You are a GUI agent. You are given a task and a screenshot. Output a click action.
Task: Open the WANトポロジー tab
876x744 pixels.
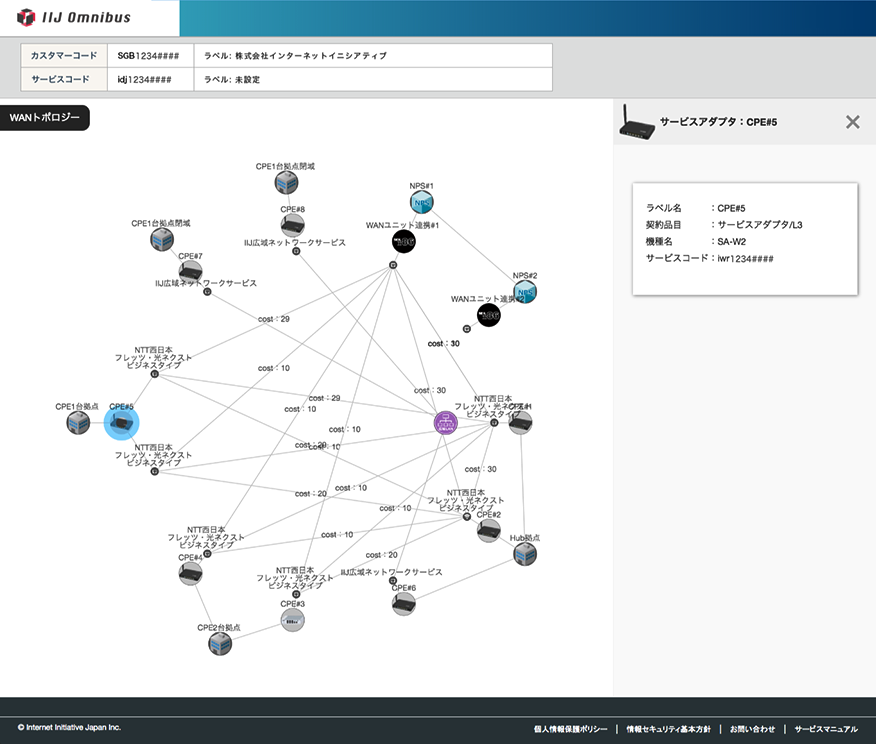click(45, 117)
